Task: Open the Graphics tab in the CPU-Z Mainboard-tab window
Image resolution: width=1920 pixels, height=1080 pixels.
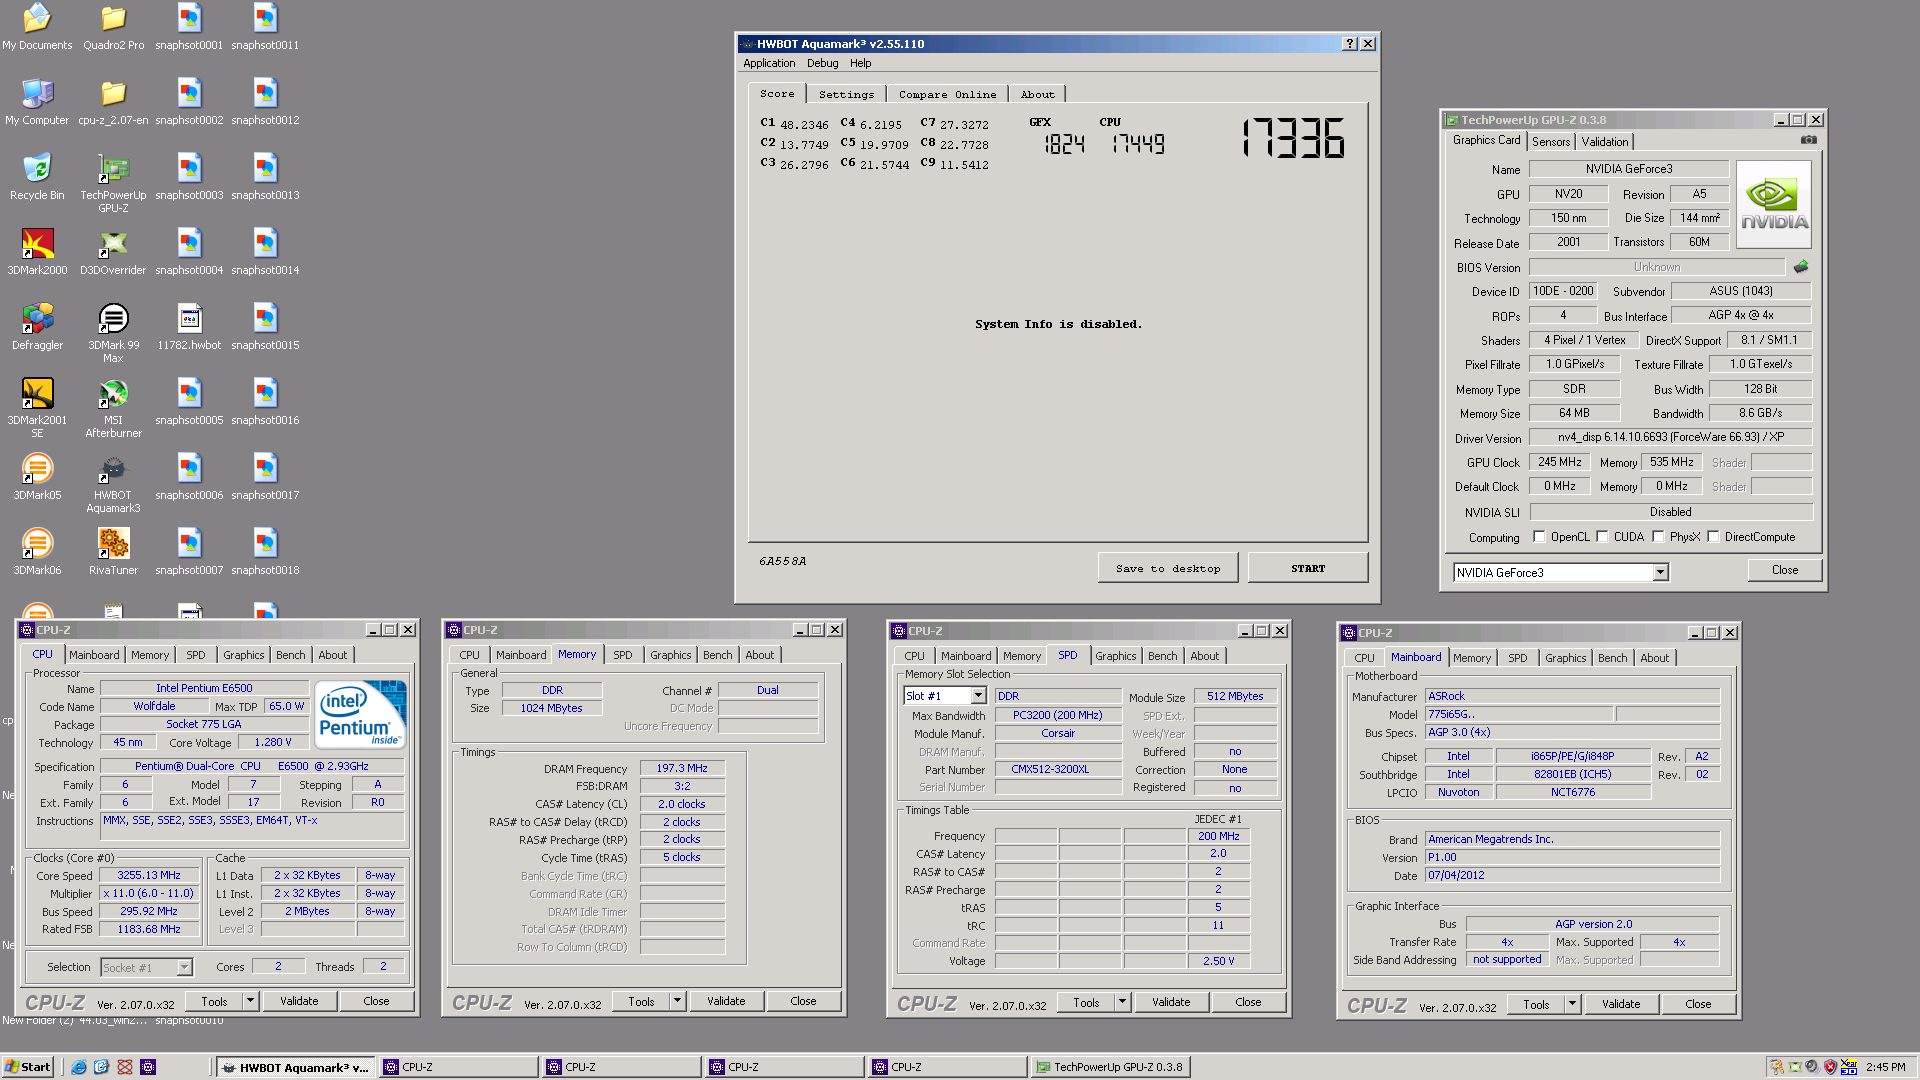Action: tap(1565, 658)
